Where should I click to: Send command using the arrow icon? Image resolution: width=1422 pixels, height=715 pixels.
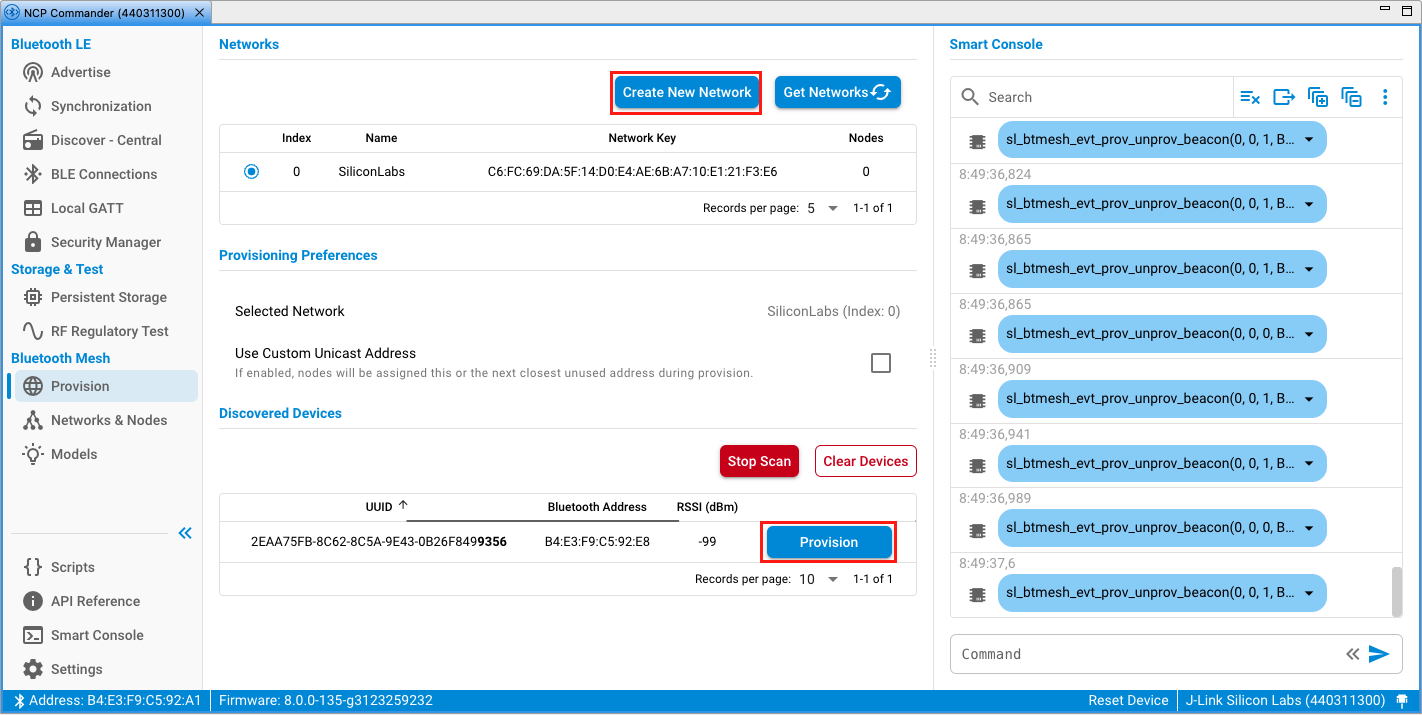(1380, 654)
